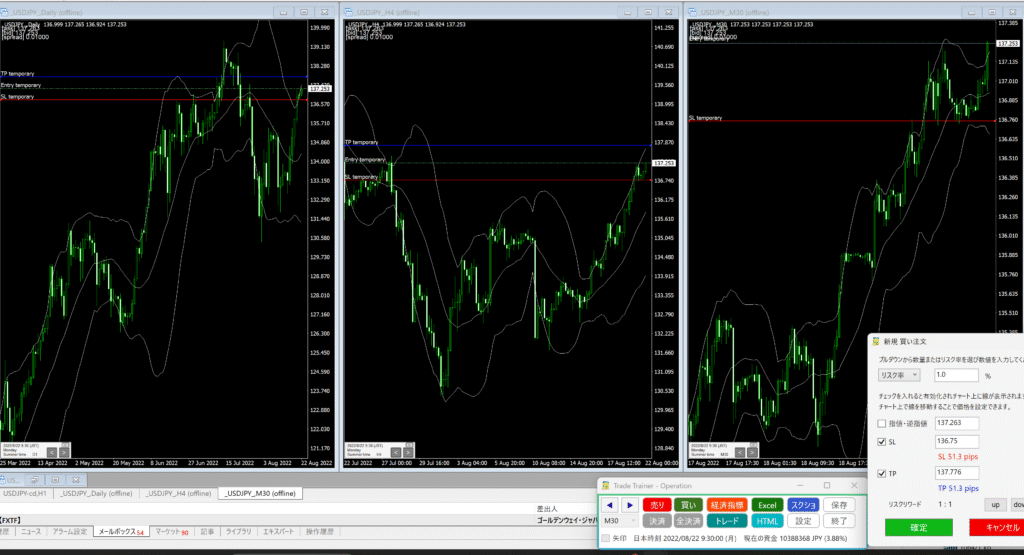
Task: Open the ニュース terminal tab
Action: [x=31, y=532]
